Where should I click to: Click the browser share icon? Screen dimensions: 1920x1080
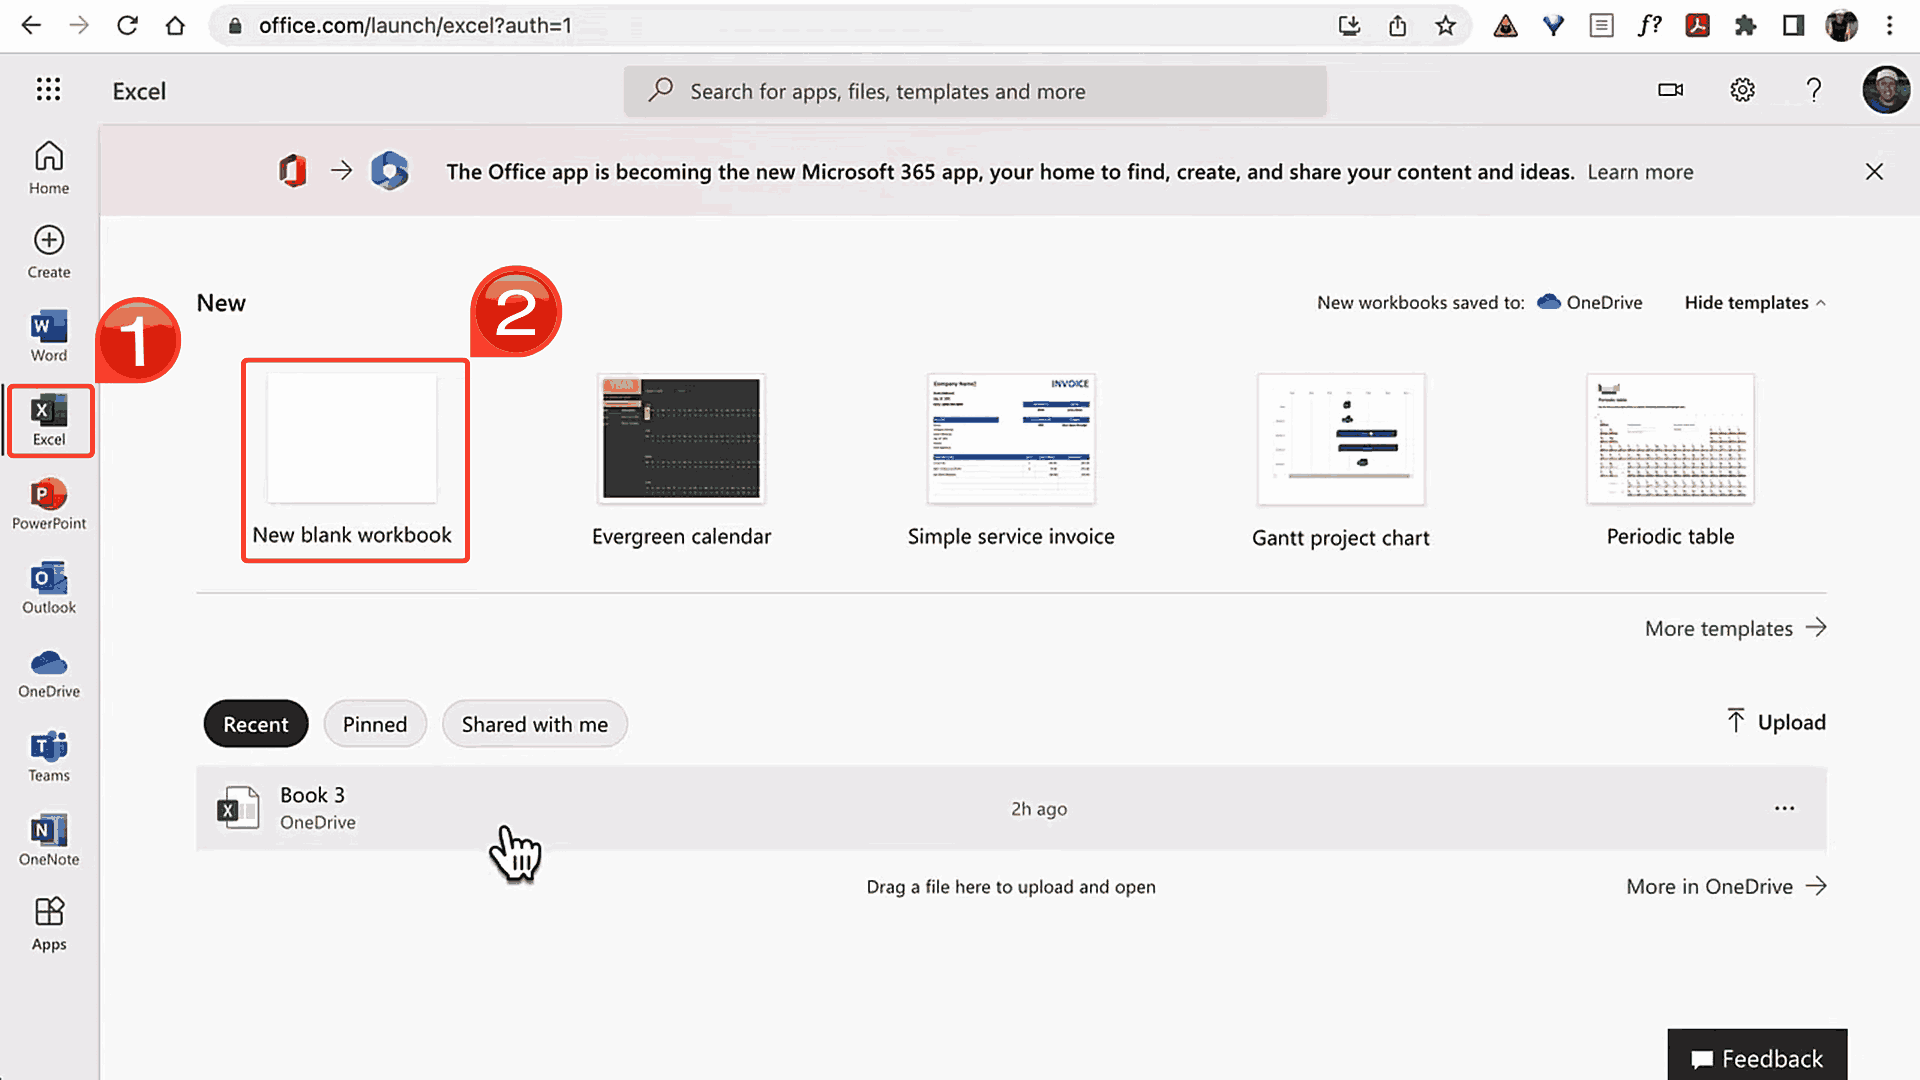tap(1398, 26)
